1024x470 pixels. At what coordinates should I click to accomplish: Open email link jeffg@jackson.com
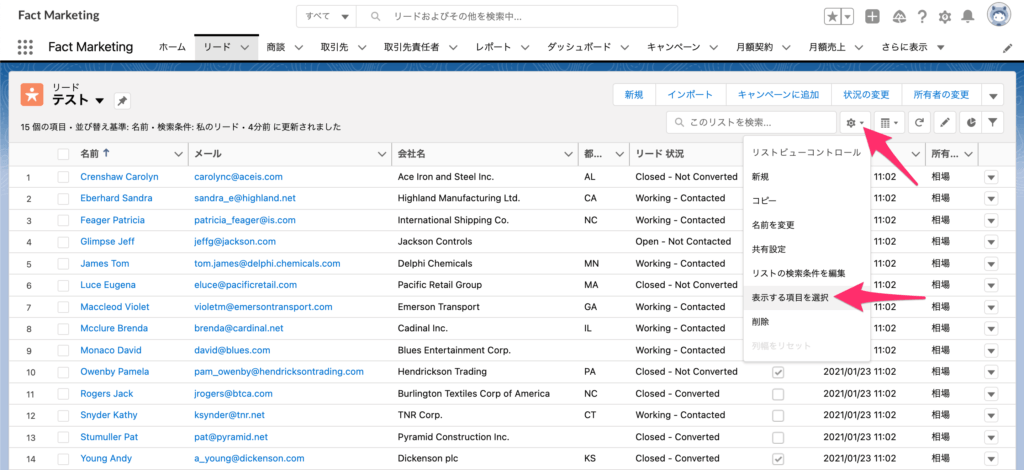pos(235,242)
